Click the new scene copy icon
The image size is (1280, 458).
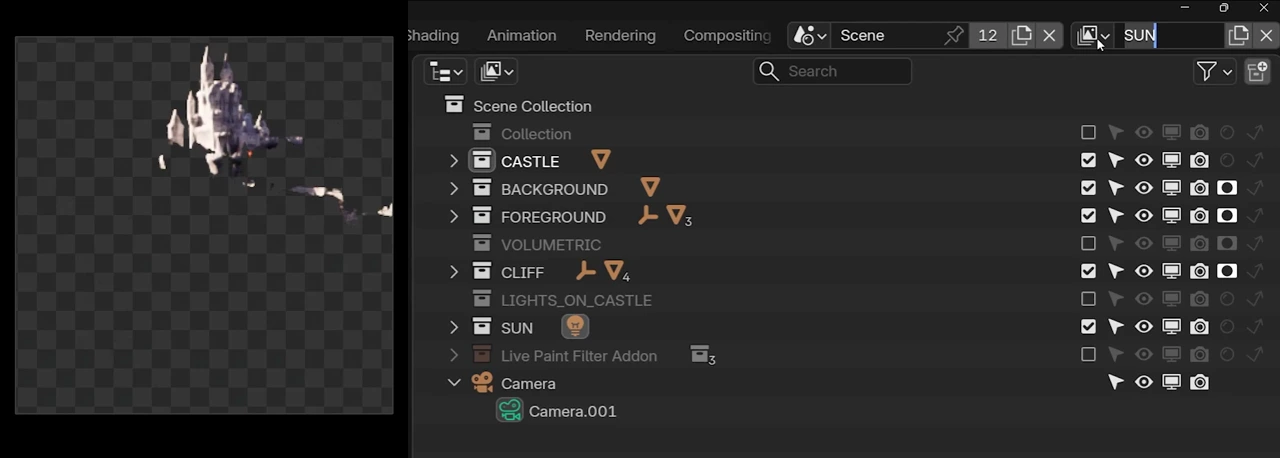[x=1021, y=35]
